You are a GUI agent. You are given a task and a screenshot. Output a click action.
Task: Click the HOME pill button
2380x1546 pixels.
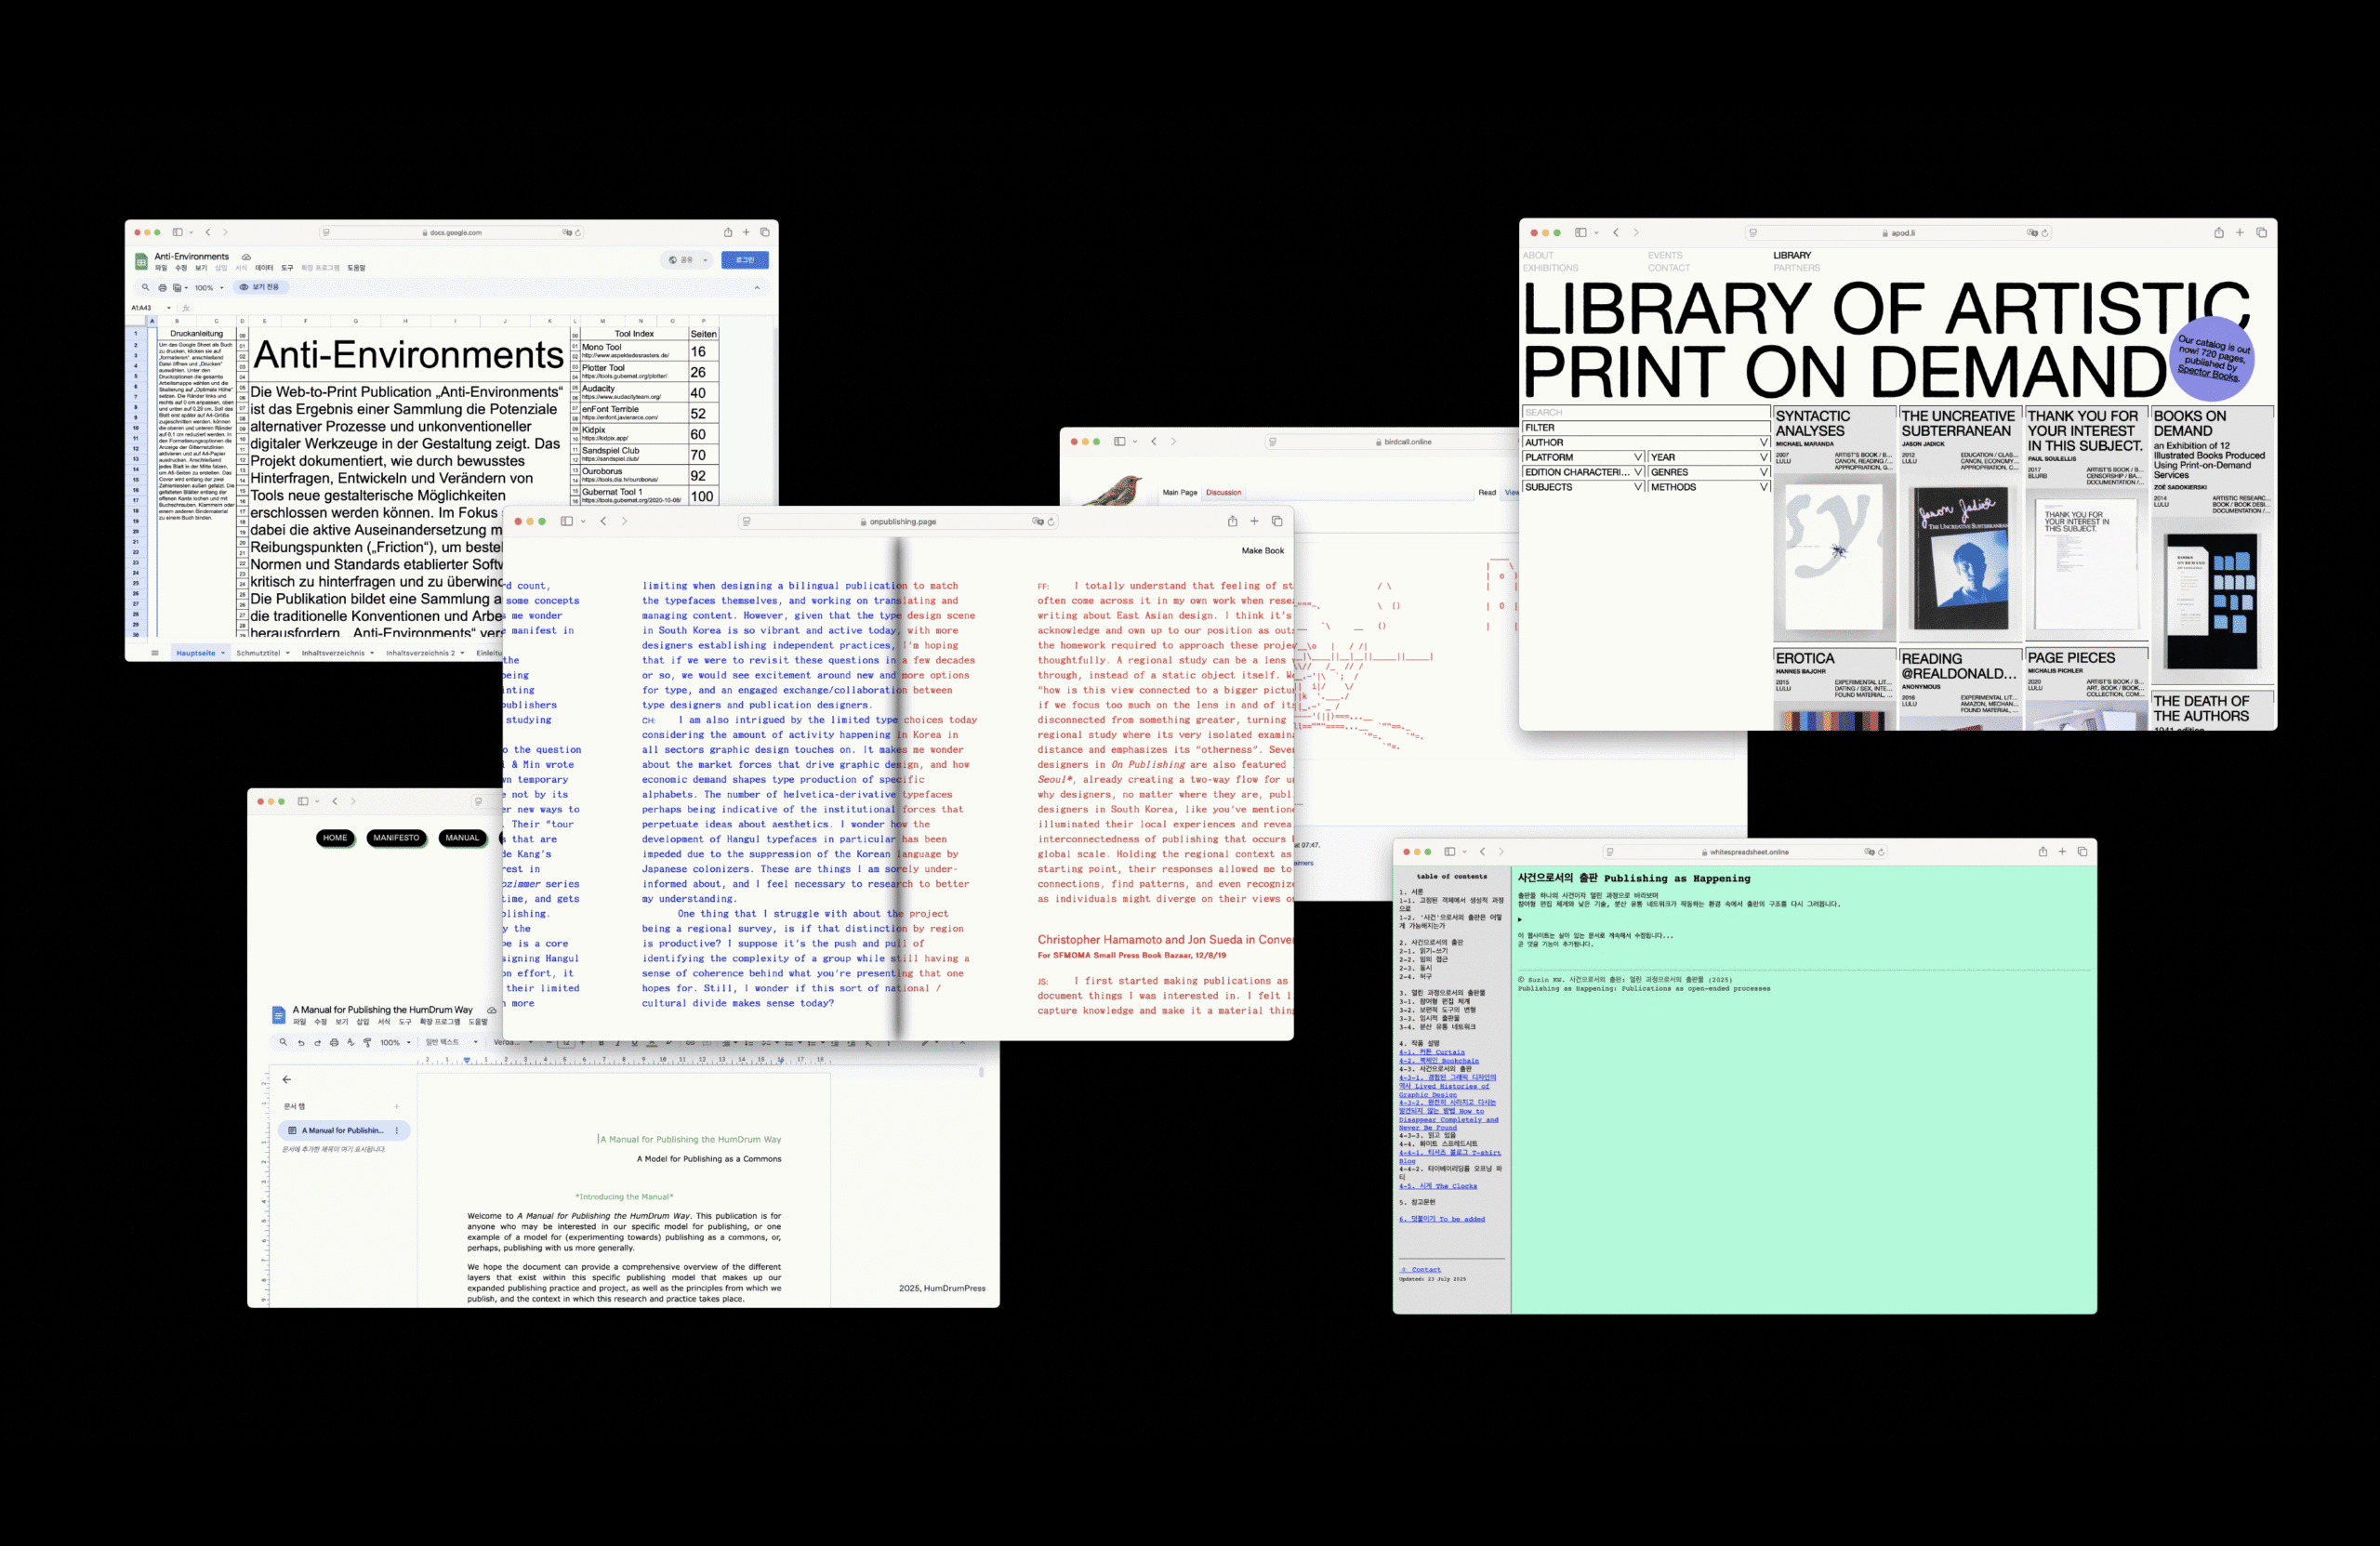335,838
